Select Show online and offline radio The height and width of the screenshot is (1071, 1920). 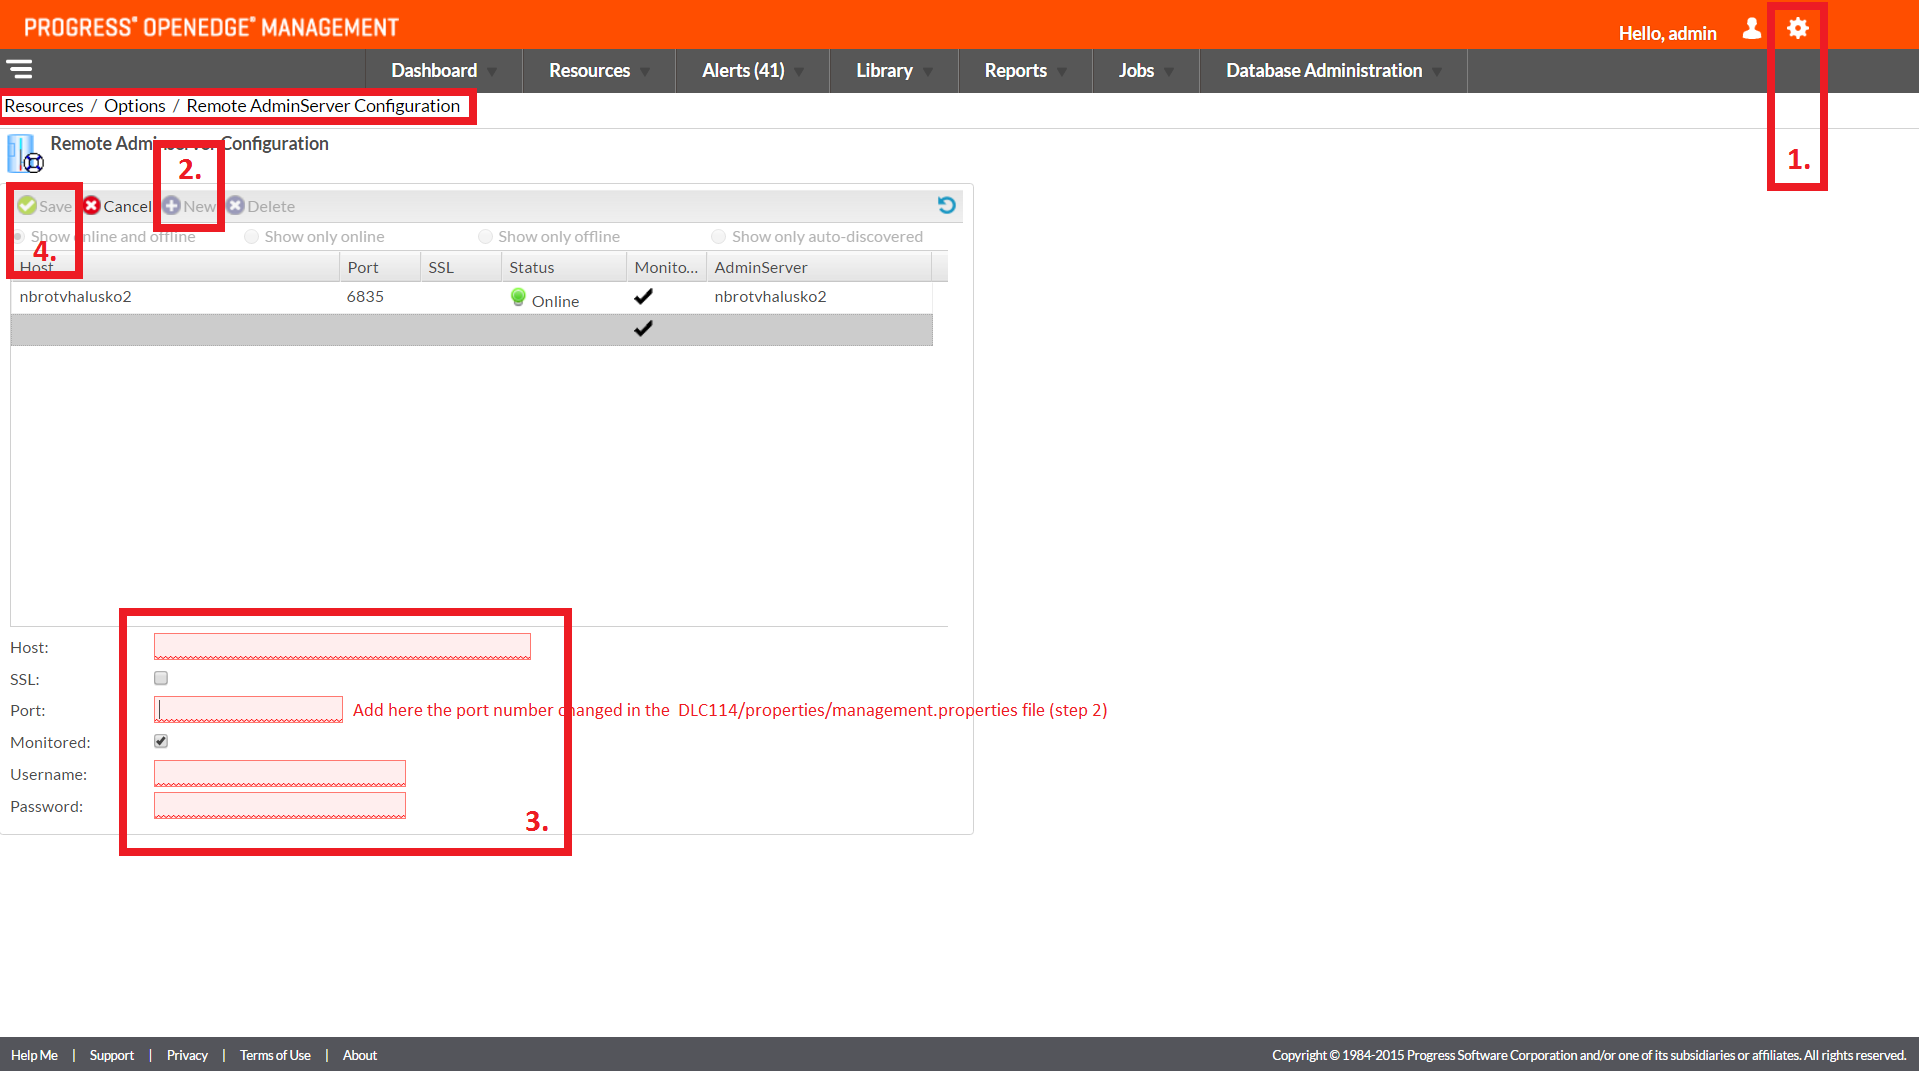click(x=18, y=237)
